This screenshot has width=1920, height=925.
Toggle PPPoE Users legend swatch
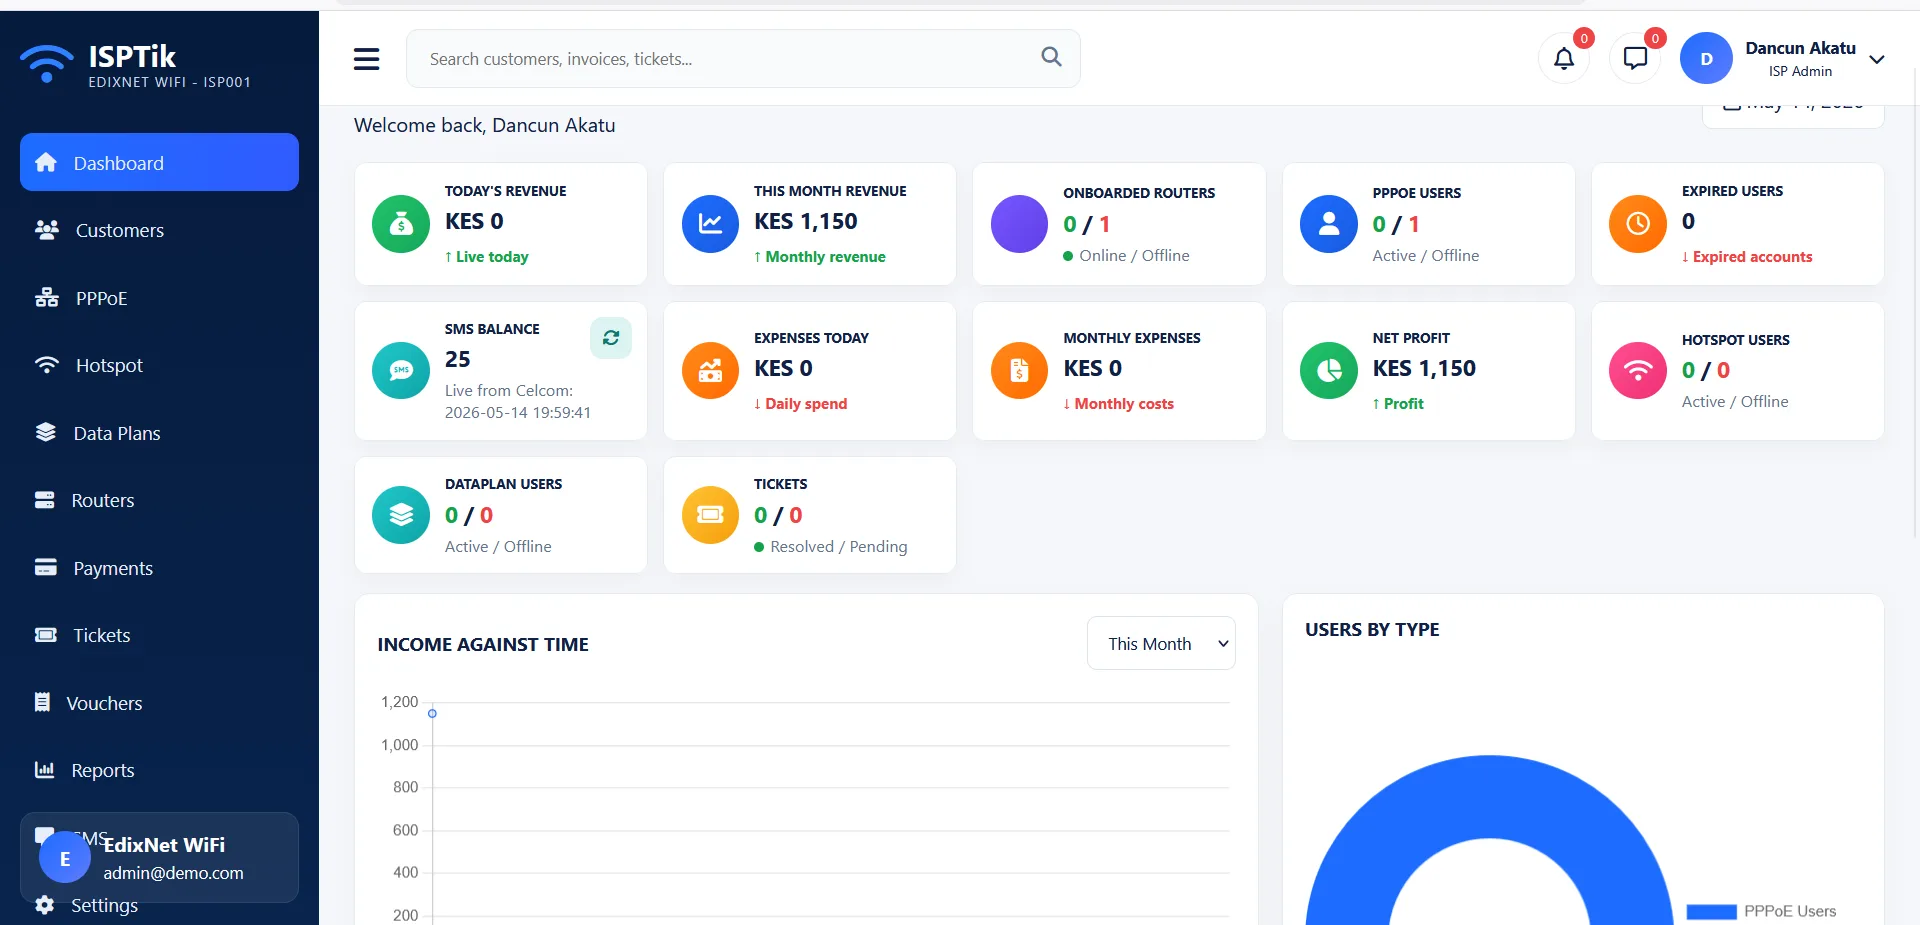1711,911
